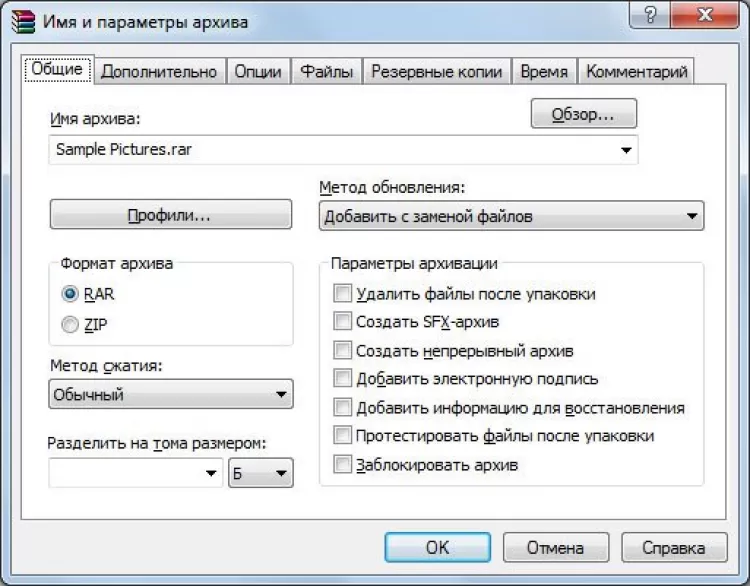Check 'Создать непрерывный архив' option
The width and height of the screenshot is (750, 586).
pyautogui.click(x=343, y=351)
